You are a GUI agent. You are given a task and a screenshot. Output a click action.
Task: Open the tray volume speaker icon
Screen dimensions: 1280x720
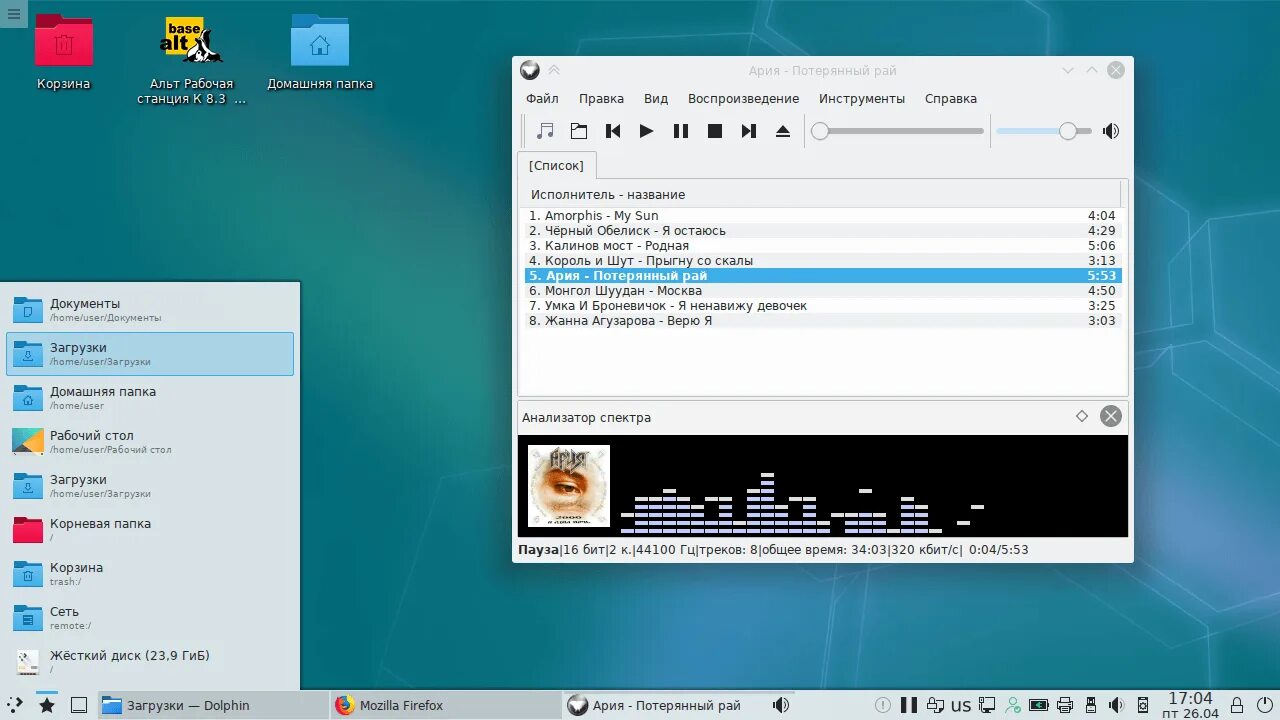[x=1117, y=705]
